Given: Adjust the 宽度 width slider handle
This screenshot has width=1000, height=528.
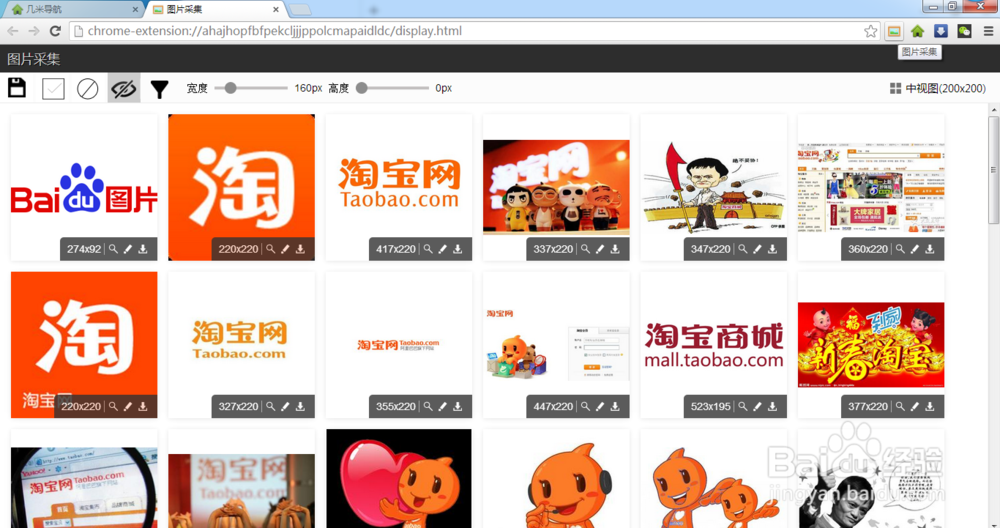Looking at the screenshot, I should [x=230, y=88].
